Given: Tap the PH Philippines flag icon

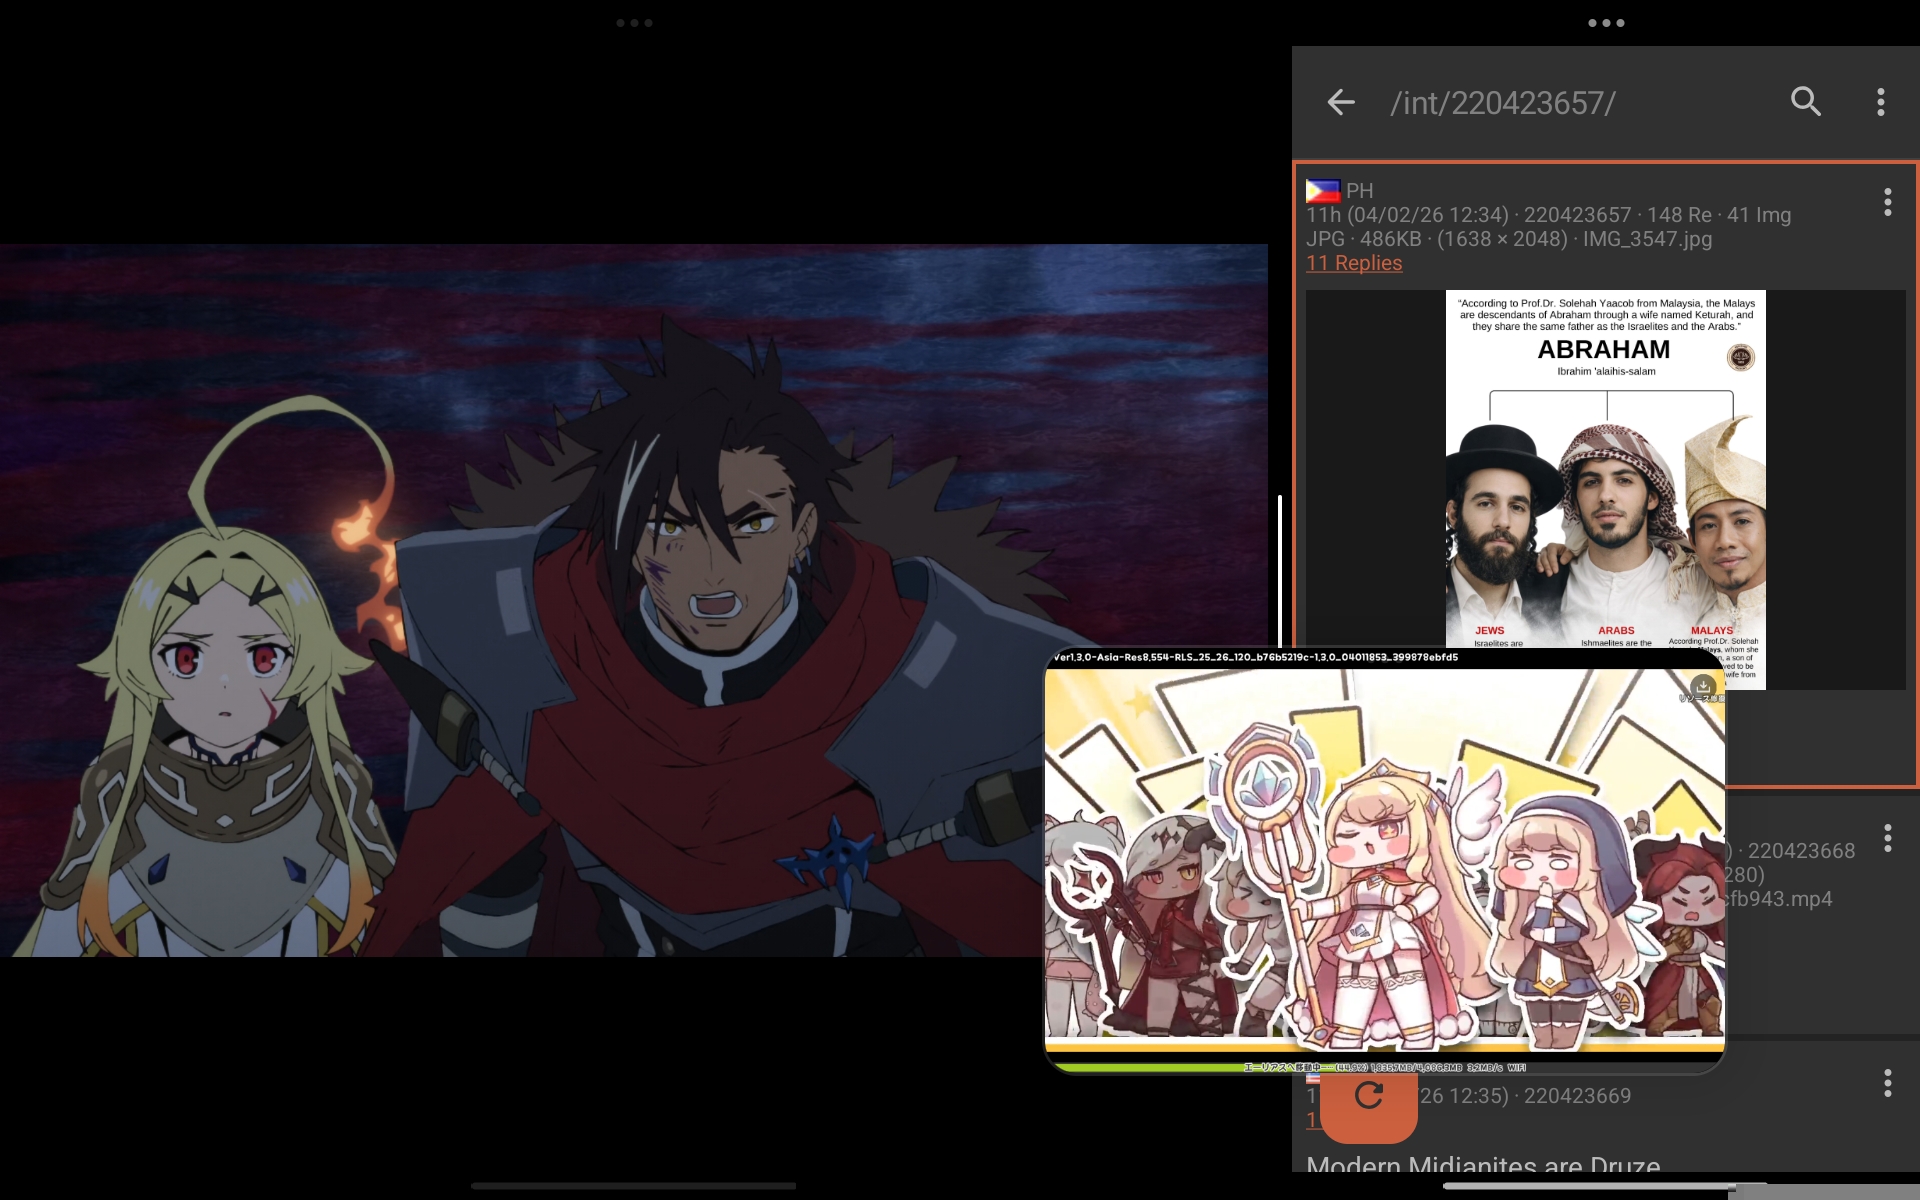Looking at the screenshot, I should tap(1323, 190).
